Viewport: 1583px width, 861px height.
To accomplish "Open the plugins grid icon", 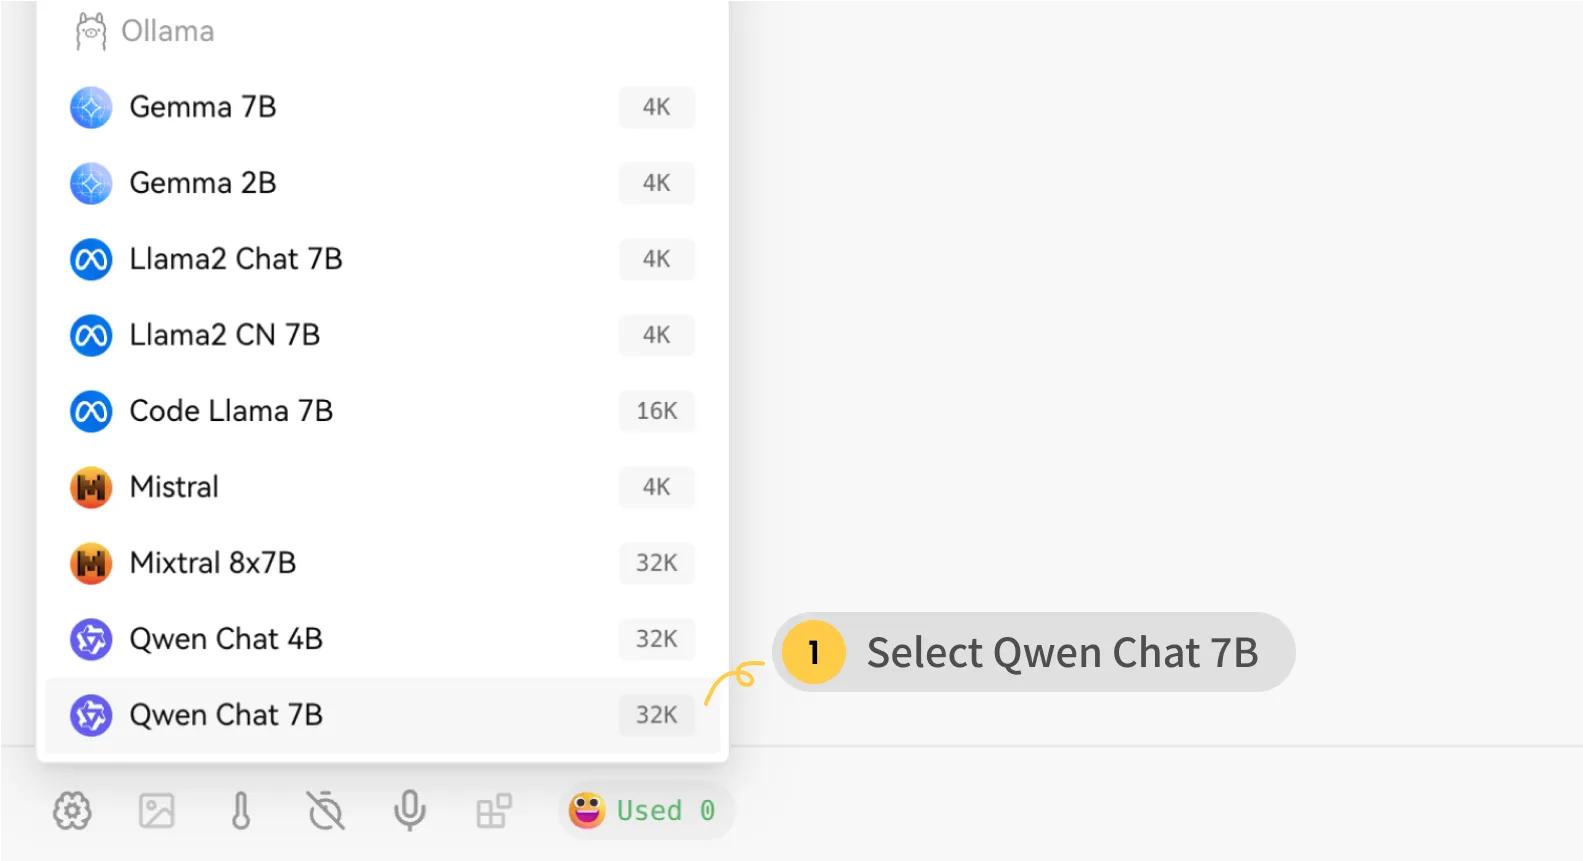I will coord(493,811).
